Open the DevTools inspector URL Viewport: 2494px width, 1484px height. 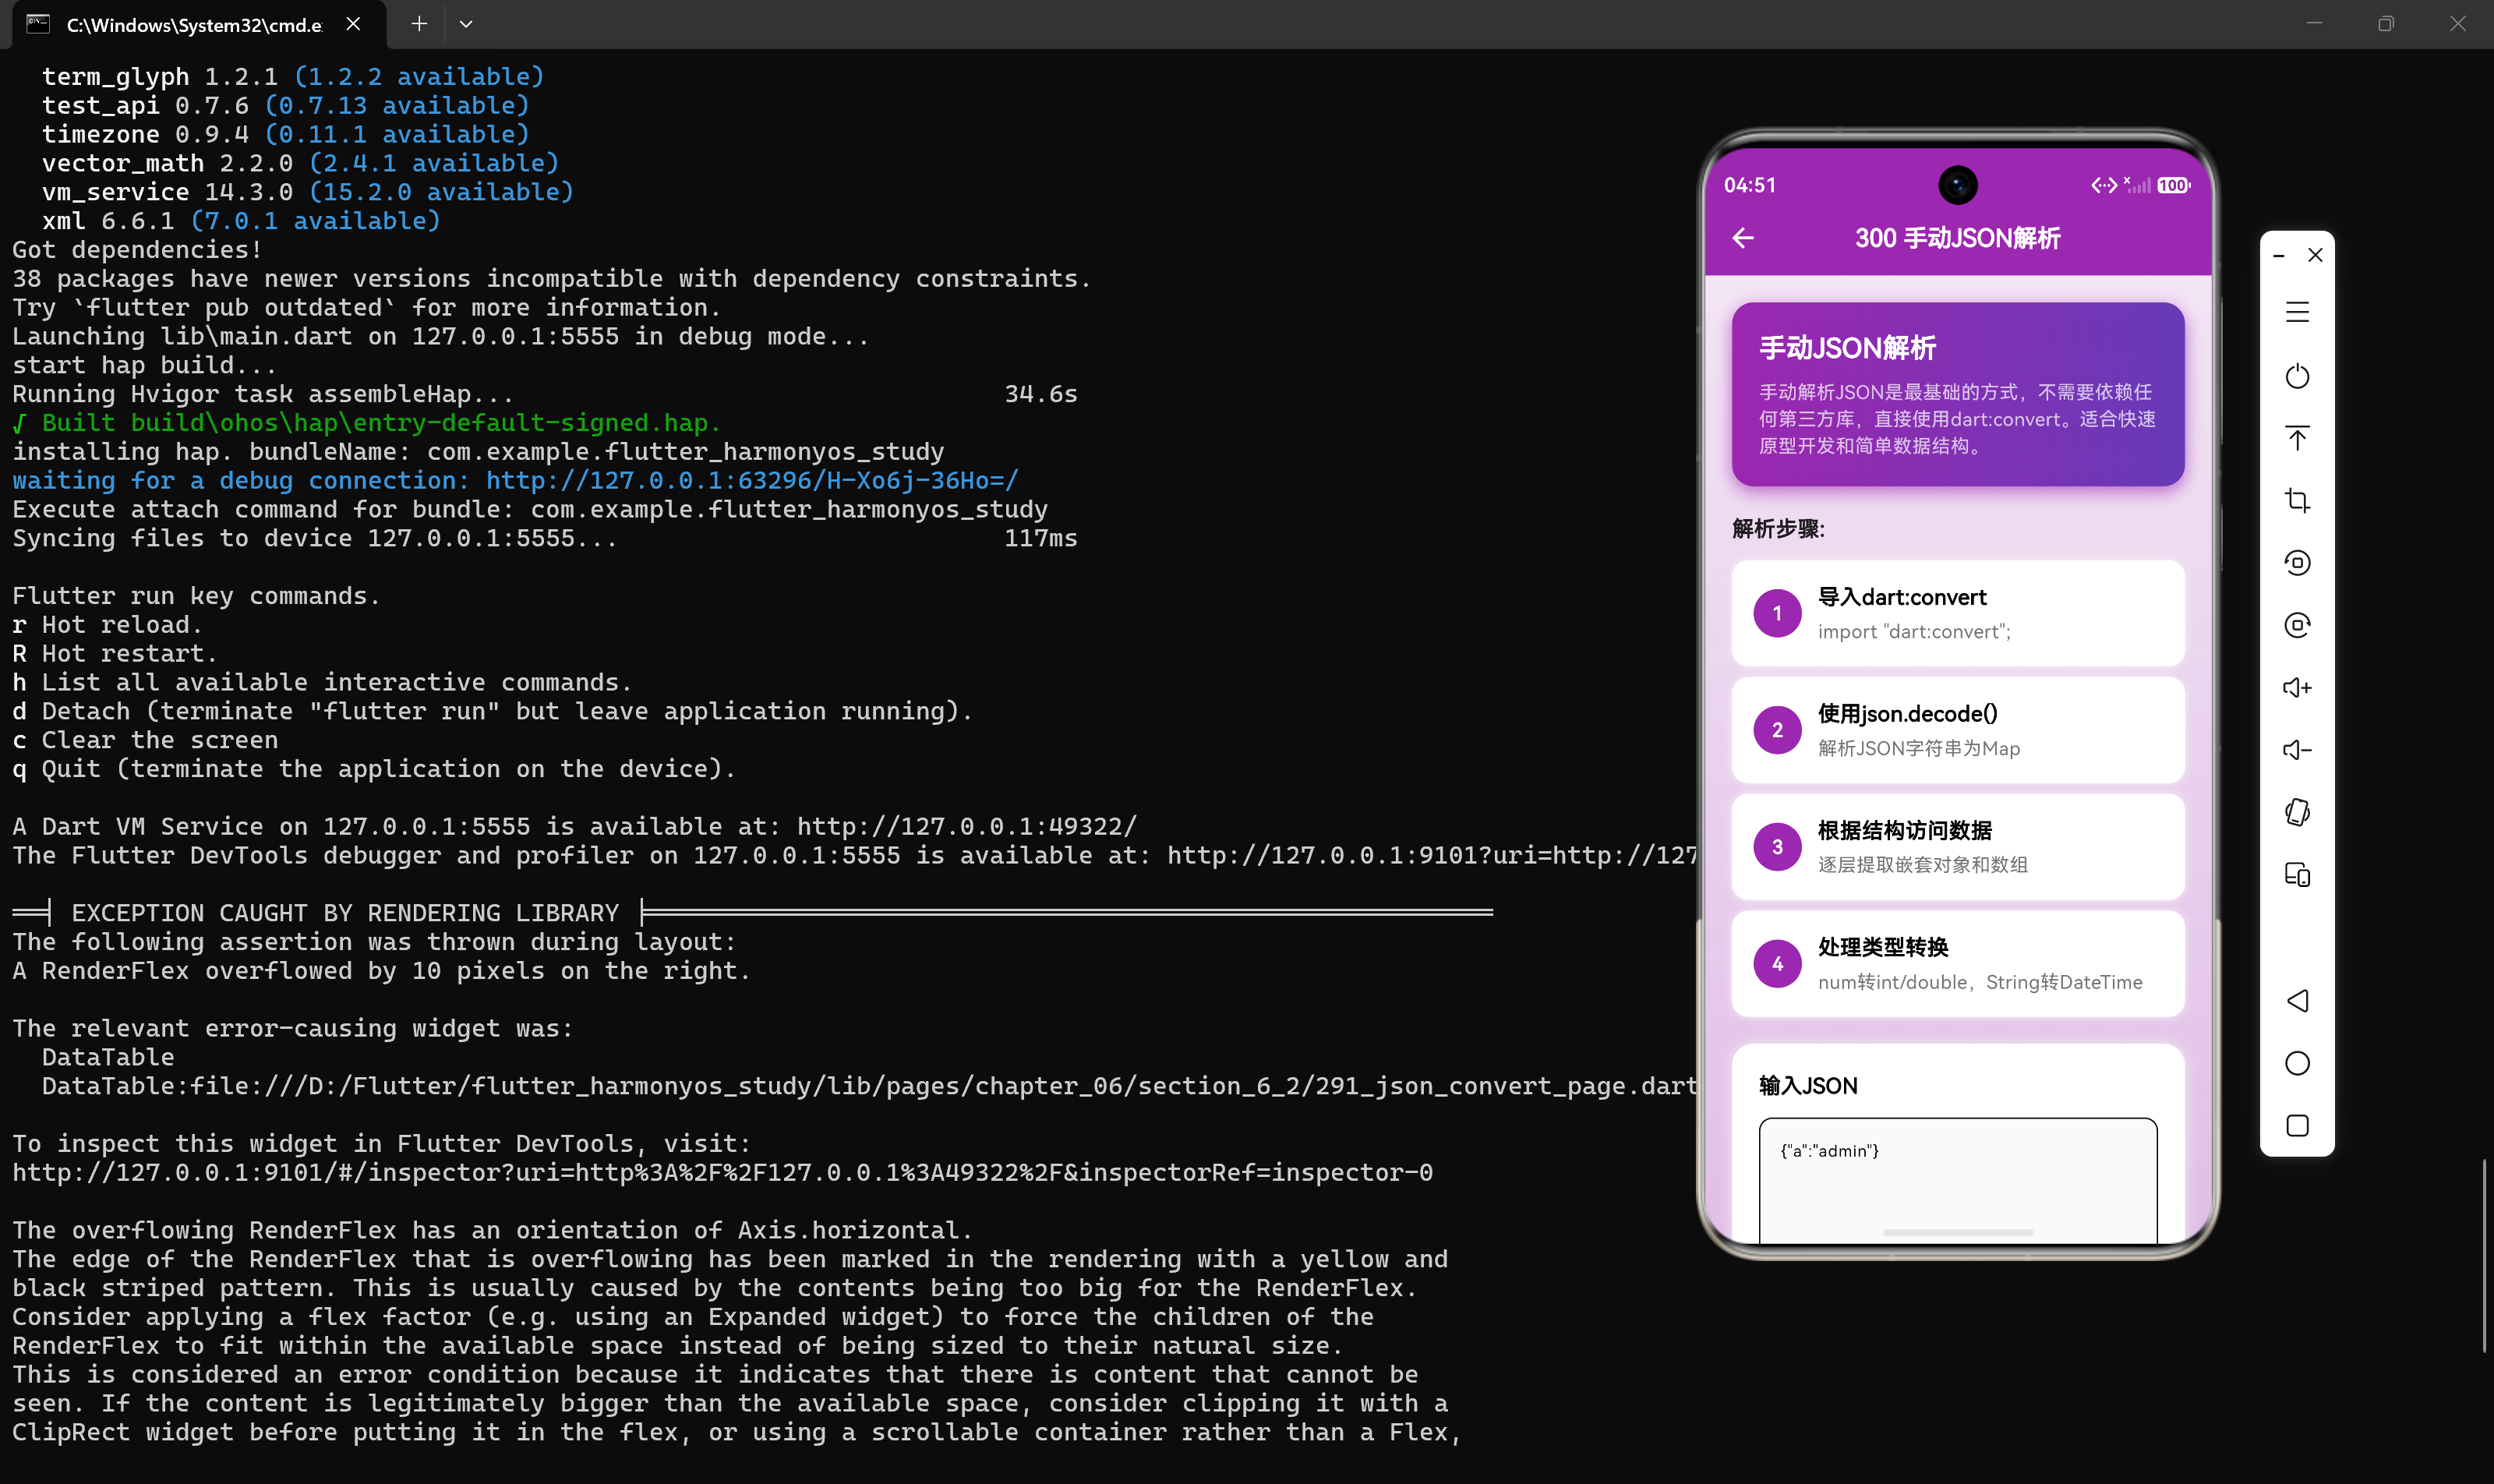(x=722, y=1173)
